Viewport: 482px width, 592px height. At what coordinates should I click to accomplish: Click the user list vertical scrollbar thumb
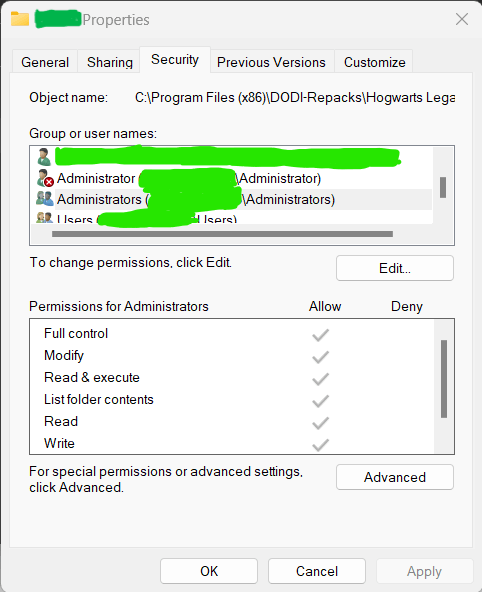[443, 187]
